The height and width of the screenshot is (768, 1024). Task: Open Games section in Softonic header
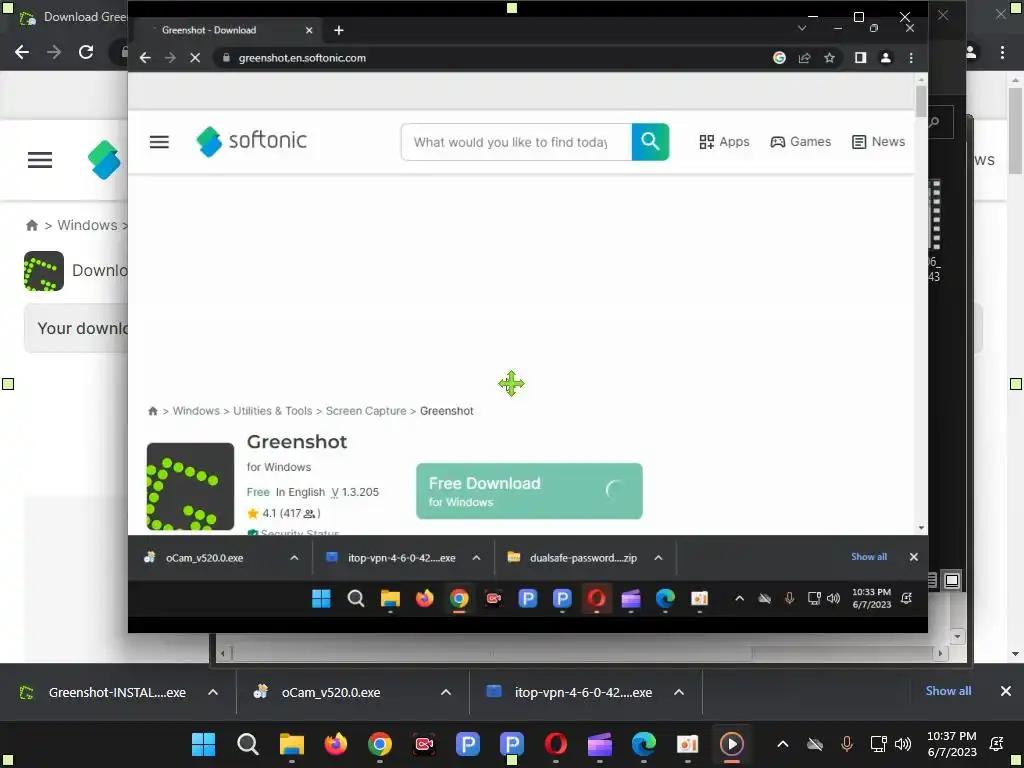pyautogui.click(x=801, y=142)
